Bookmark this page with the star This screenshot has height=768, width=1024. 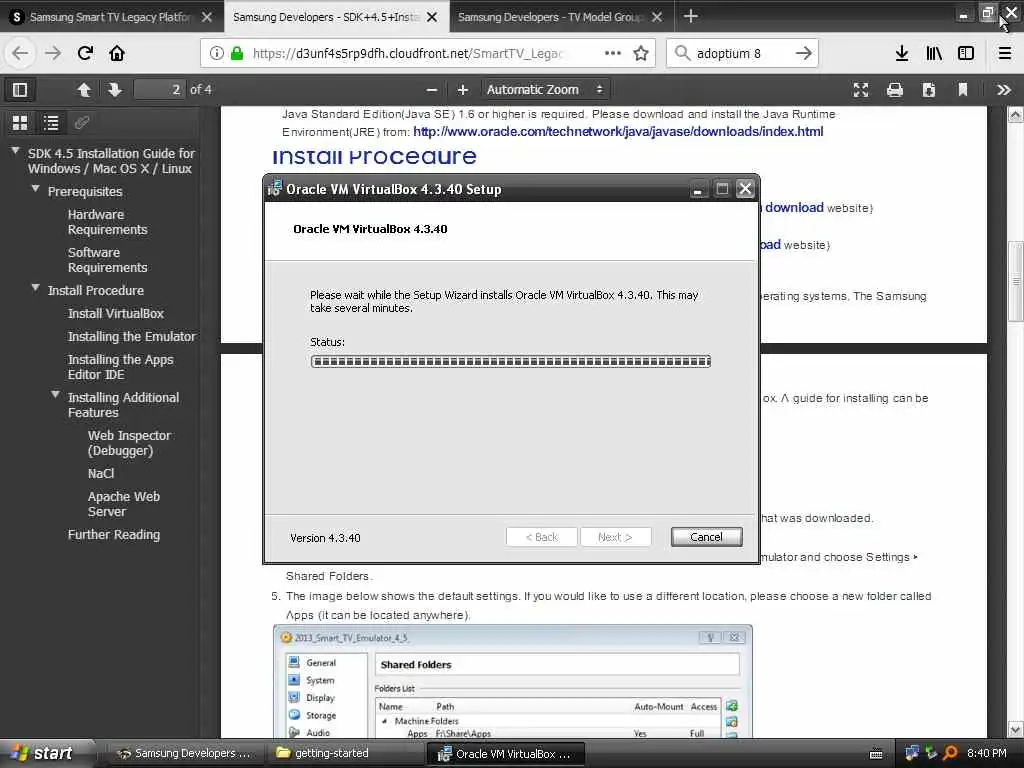click(641, 54)
